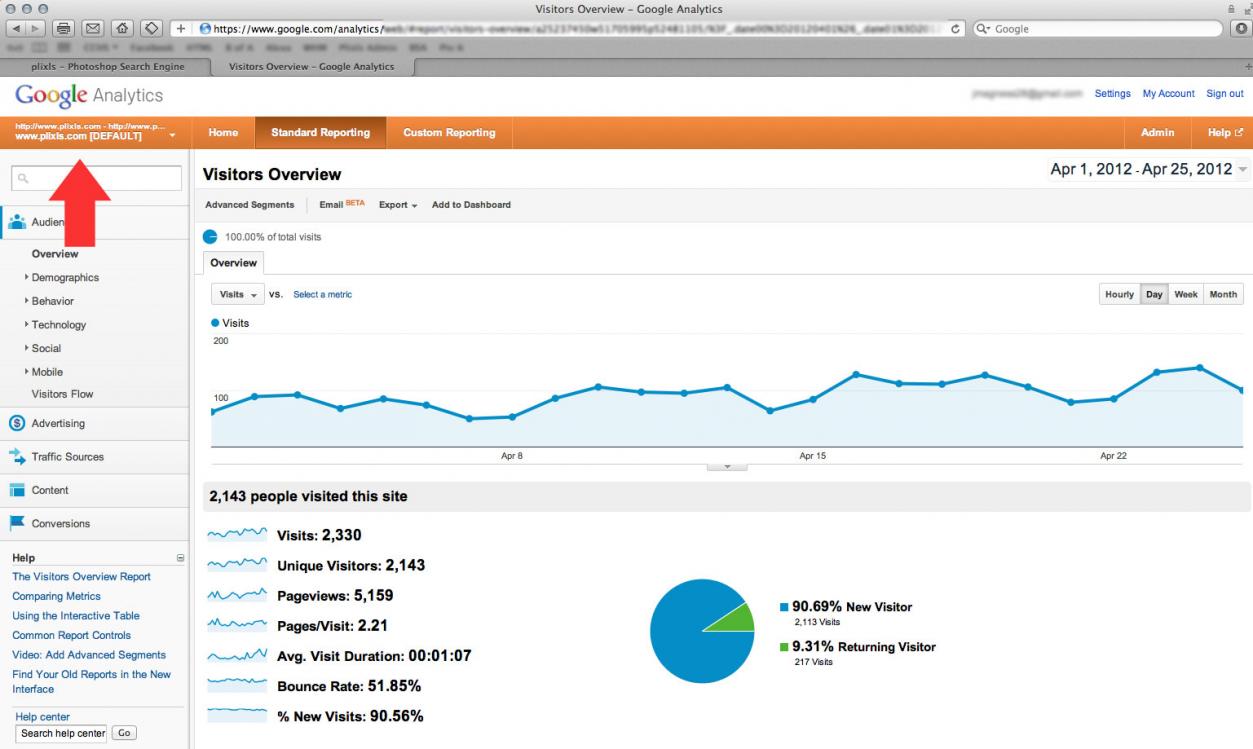Viewport: 1253px width, 749px height.
Task: Click Video: Add Advanced Segments link
Action: (x=89, y=655)
